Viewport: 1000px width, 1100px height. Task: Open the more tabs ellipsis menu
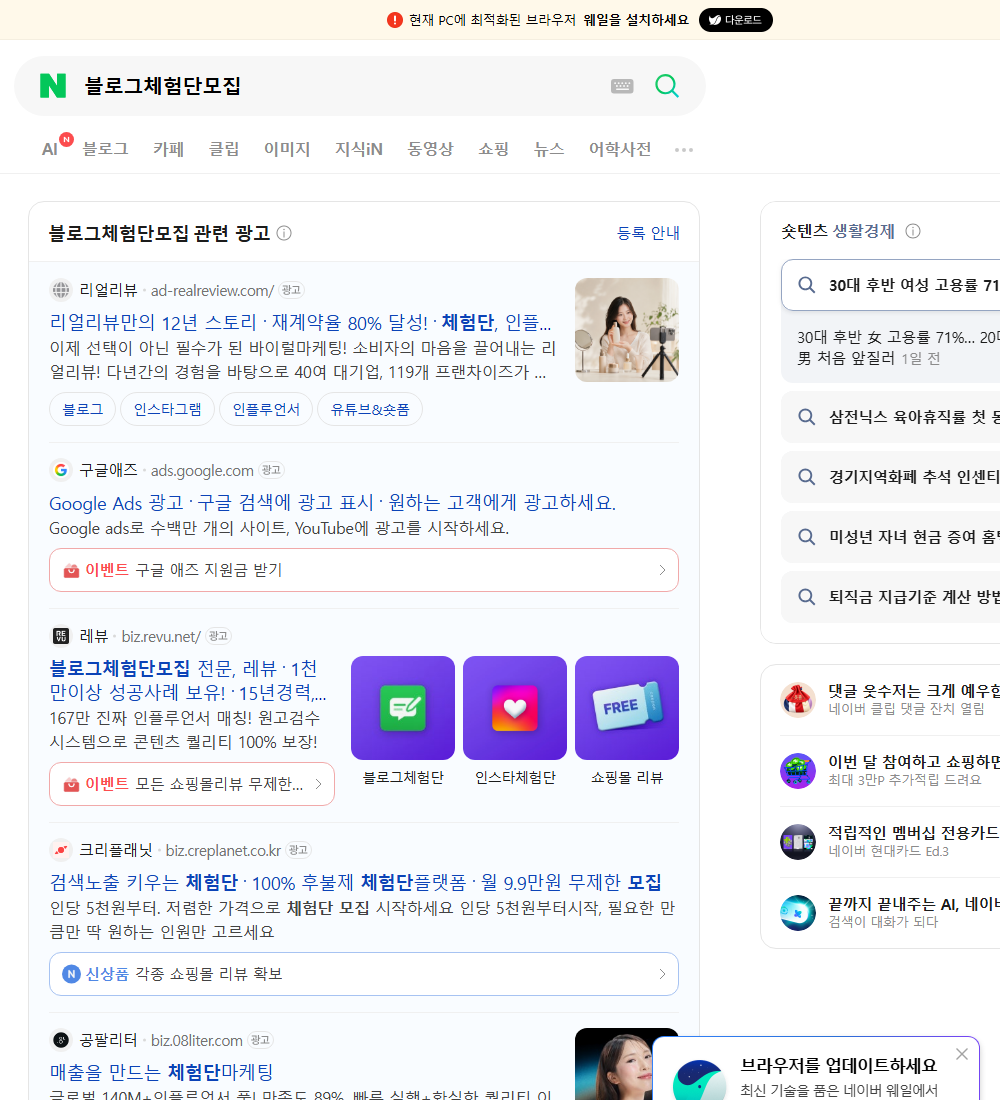(x=684, y=149)
